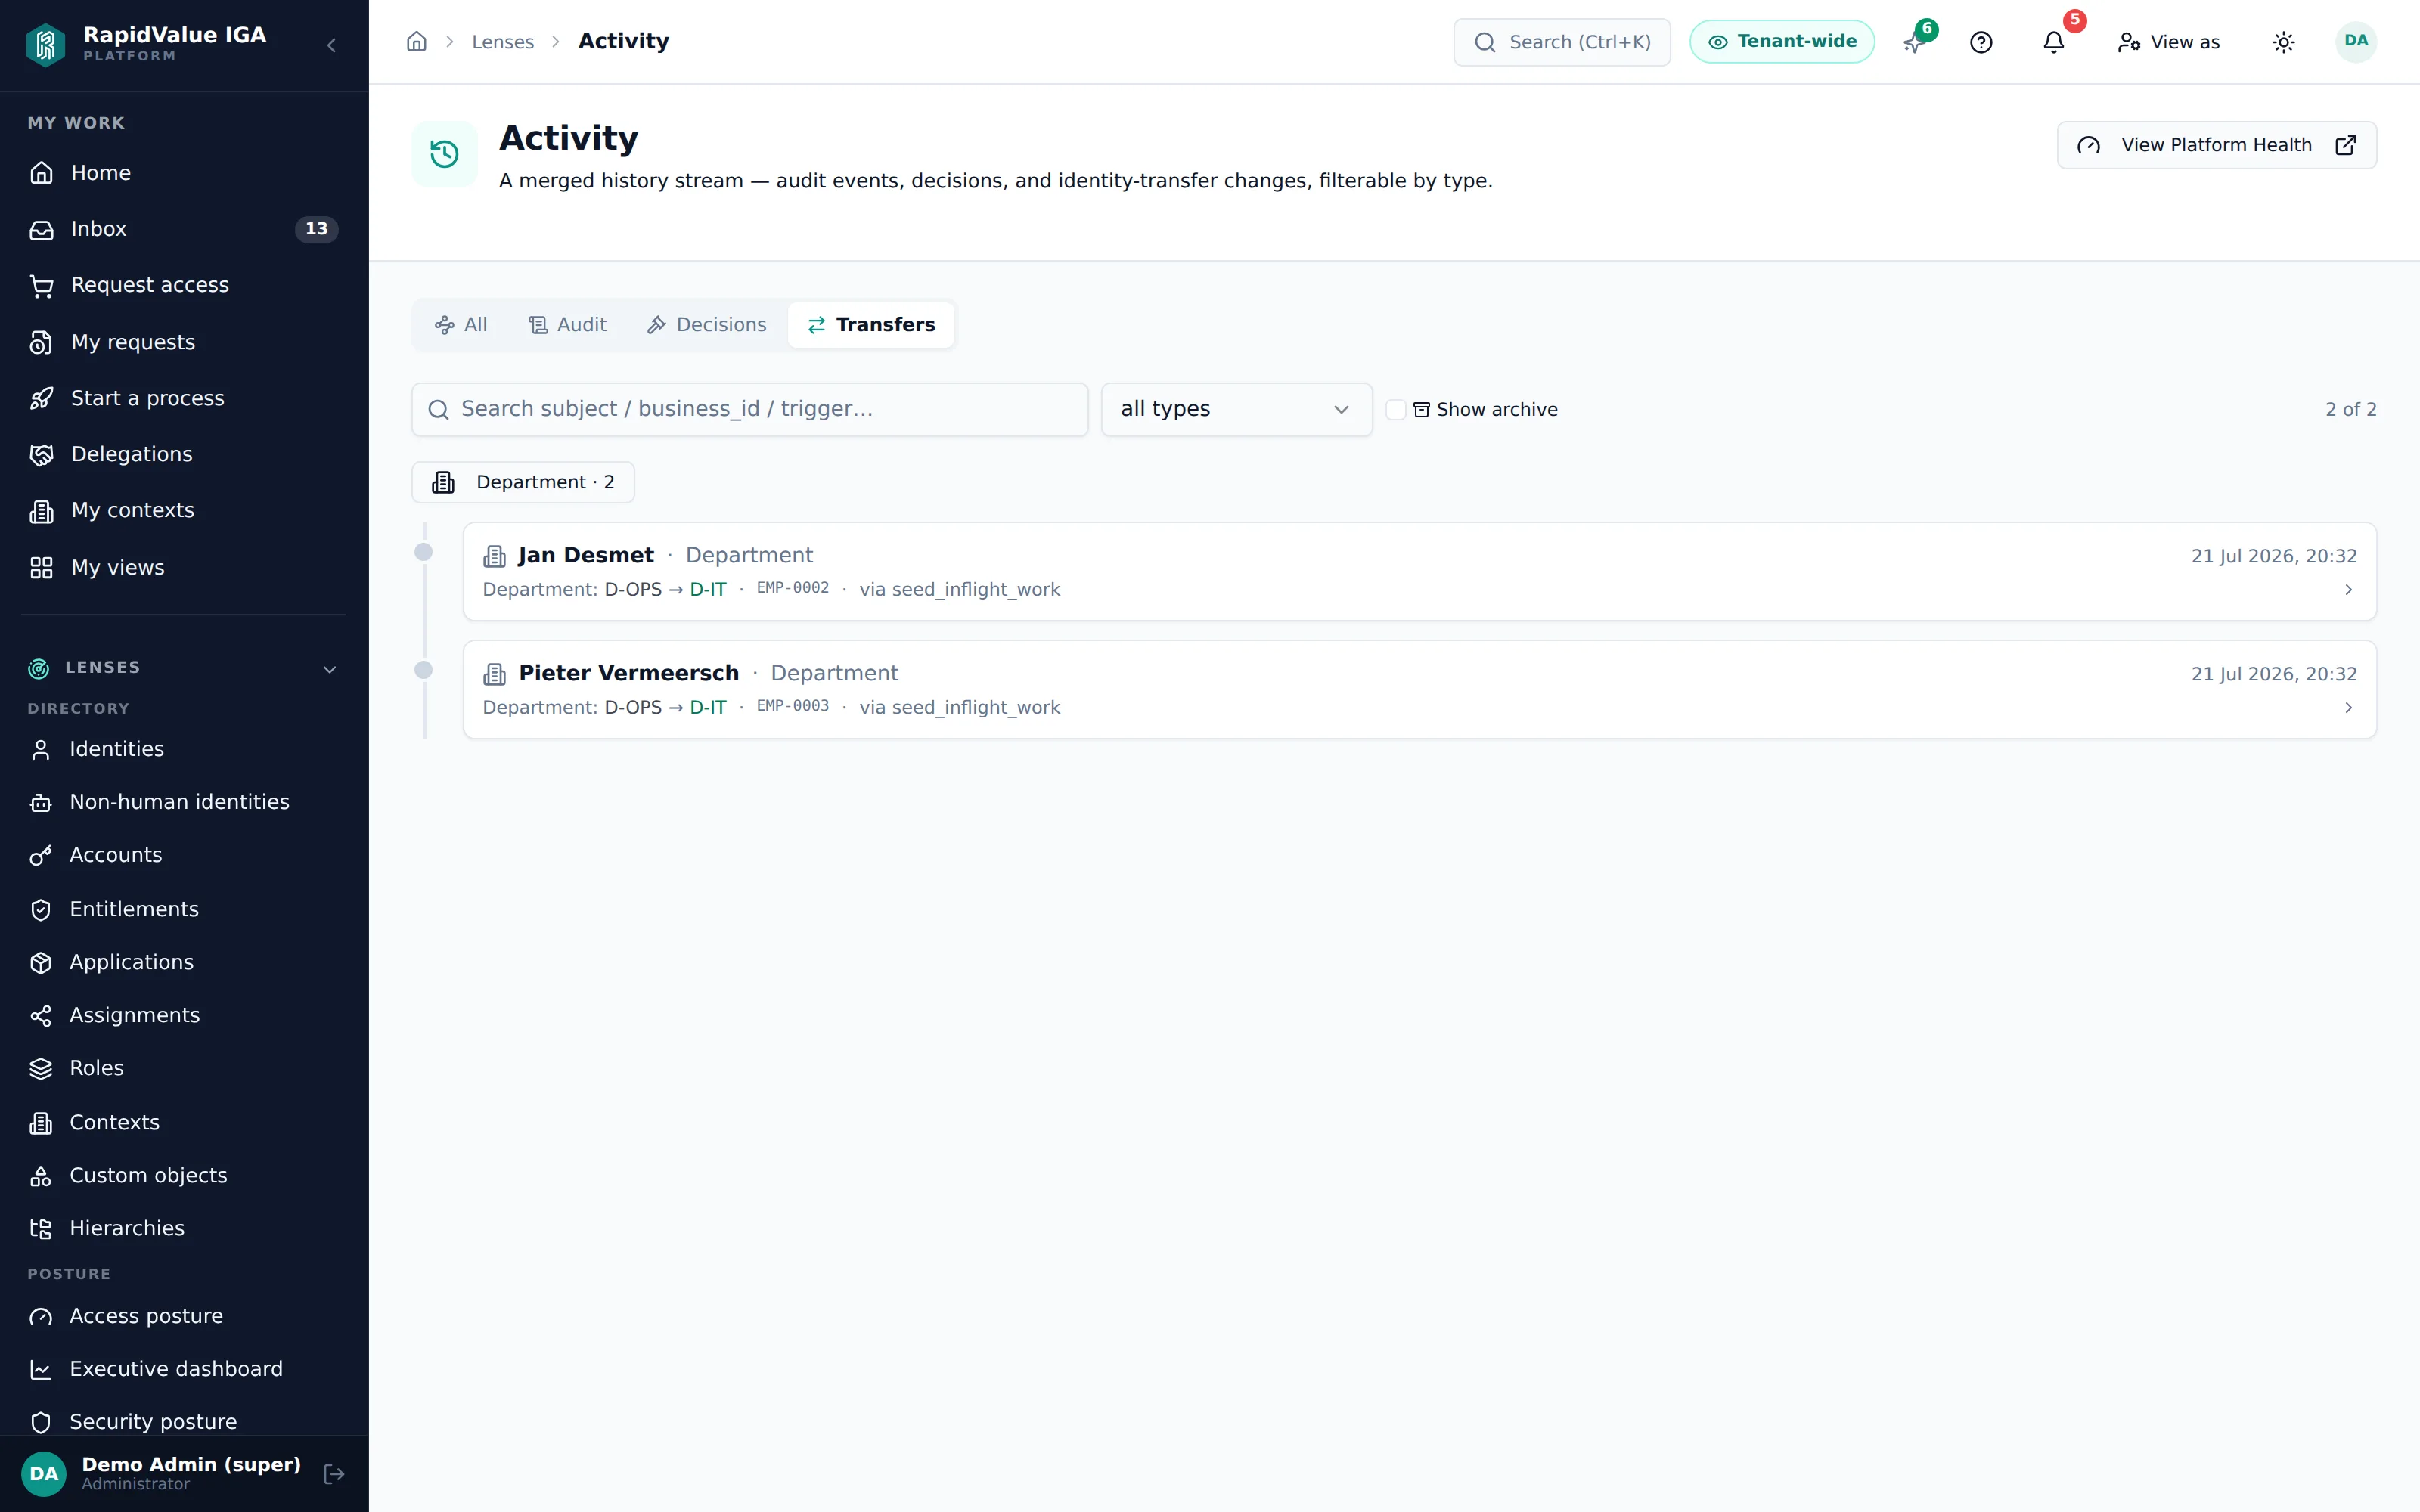This screenshot has width=2420, height=1512.
Task: Switch to the Audit tab
Action: click(x=567, y=325)
